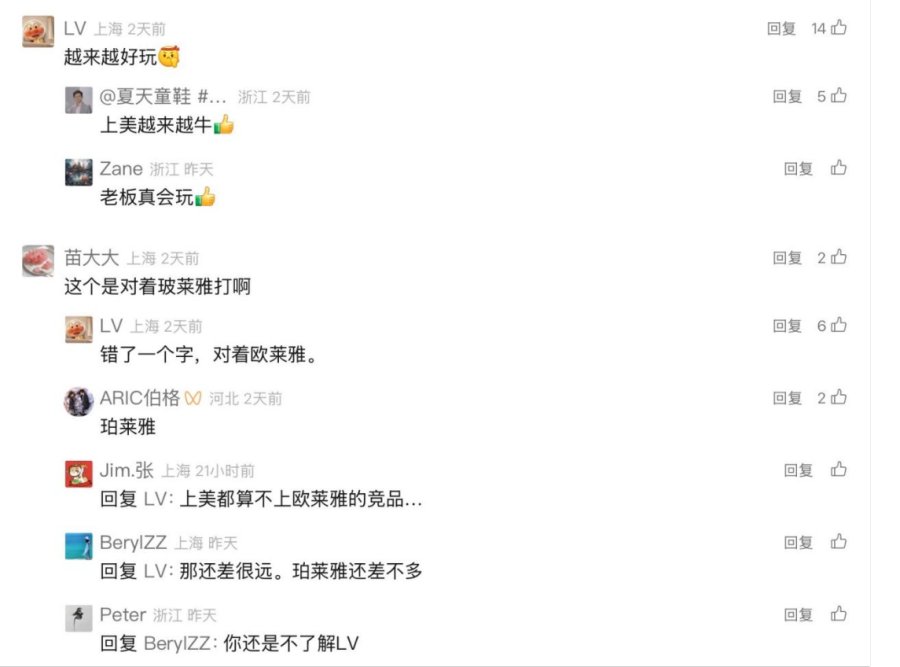The height and width of the screenshot is (667, 900).
Task: Reply to Peter's comment
Action: (798, 615)
